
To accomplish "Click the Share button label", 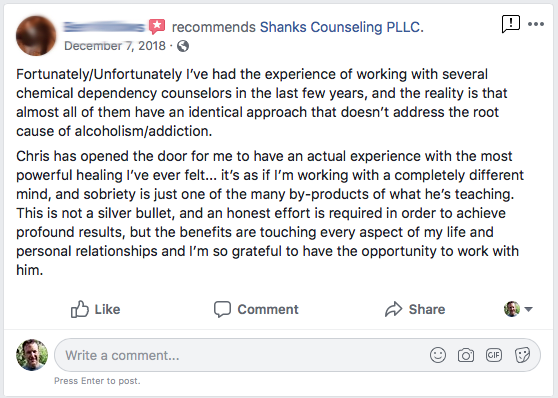I will click(427, 309).
